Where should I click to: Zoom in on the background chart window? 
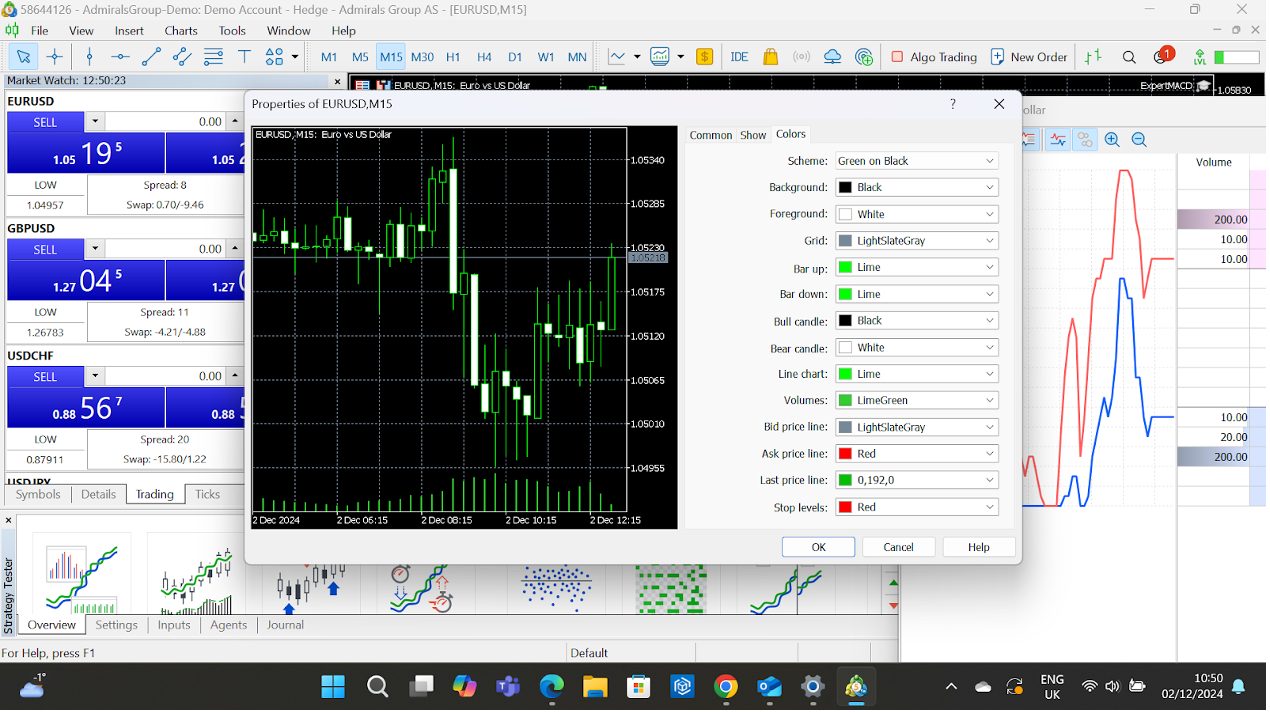point(1112,140)
